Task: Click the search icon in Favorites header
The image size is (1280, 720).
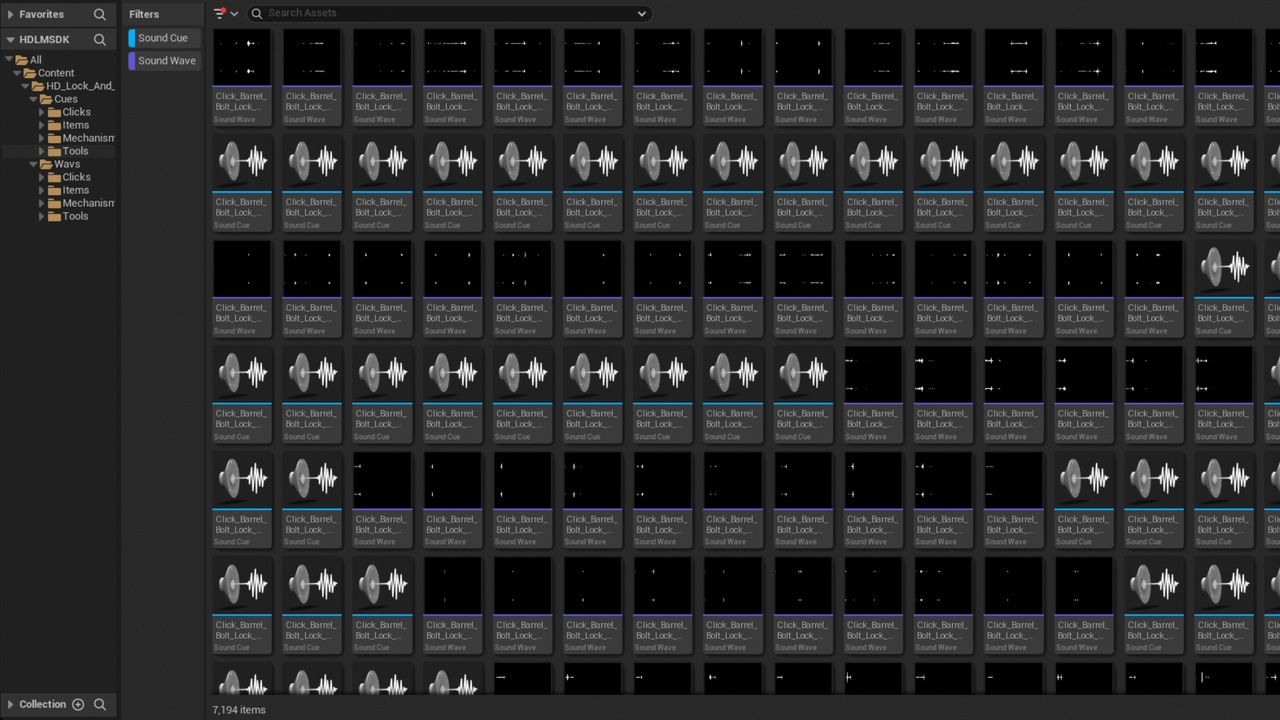Action: coord(99,15)
